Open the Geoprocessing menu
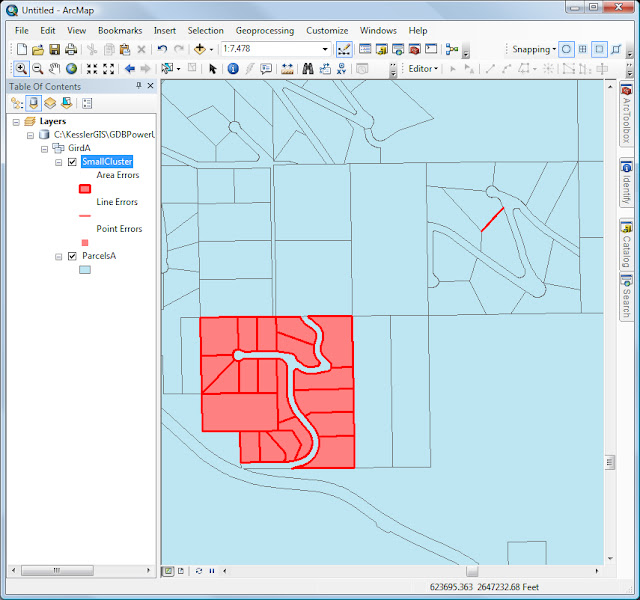640x600 pixels. click(x=264, y=31)
